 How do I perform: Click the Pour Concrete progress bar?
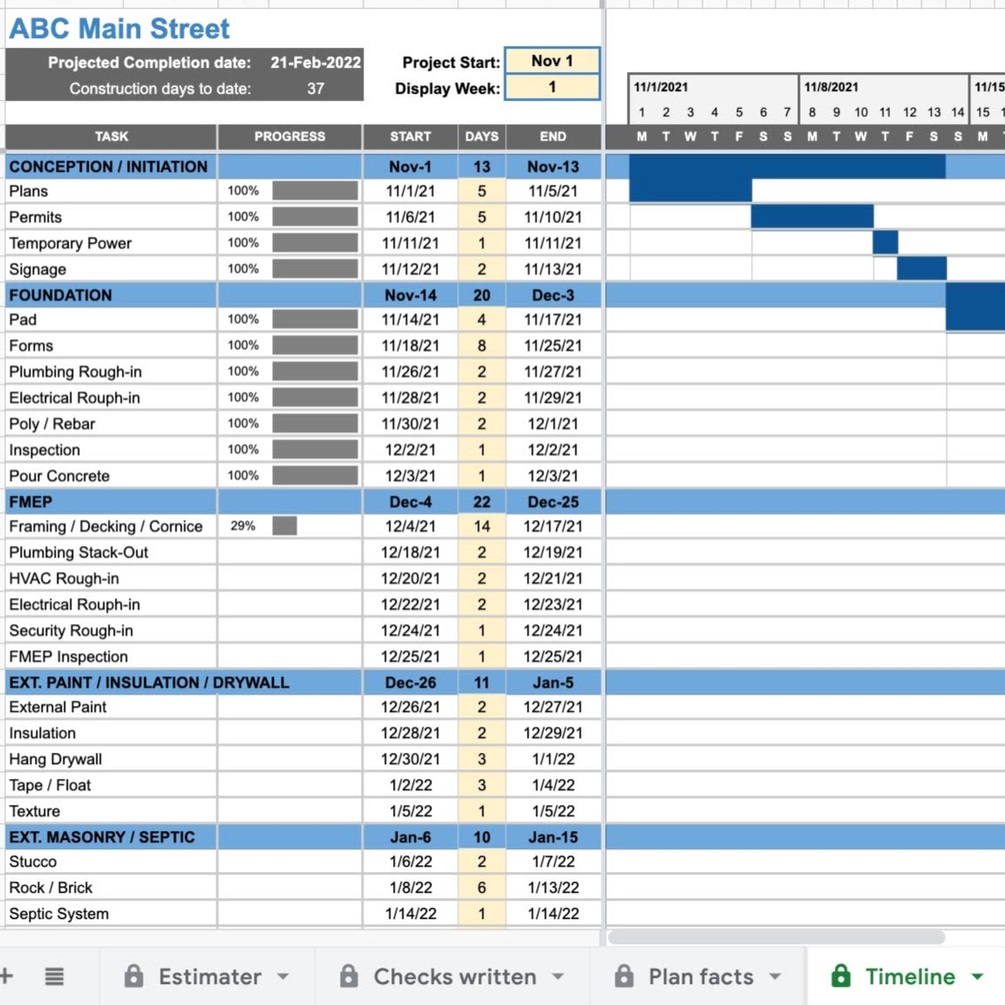315,476
